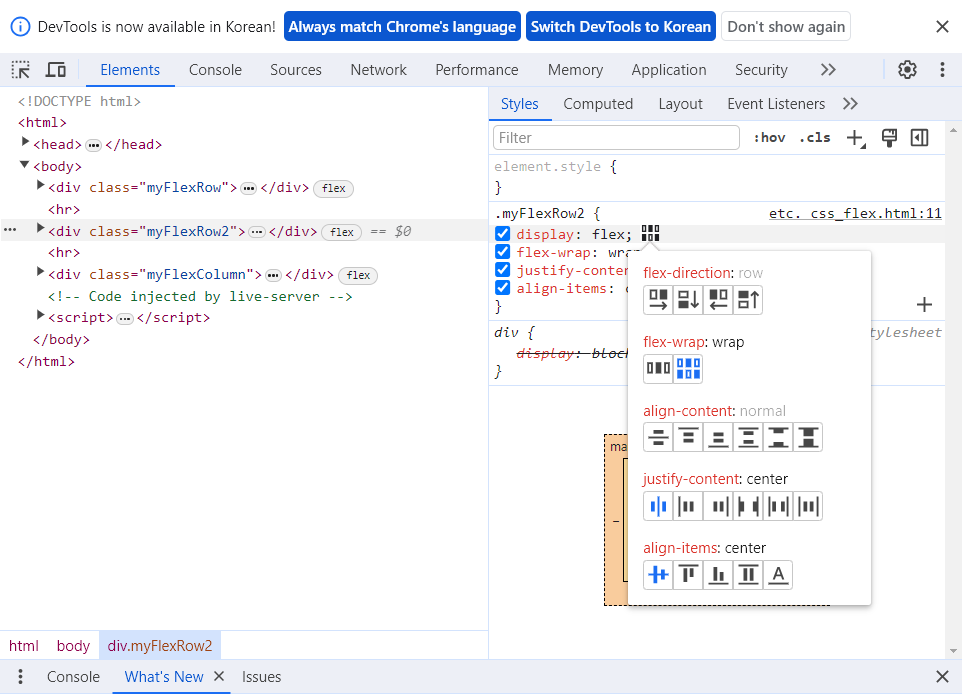
Task: Open DevTools settings gear
Action: tap(907, 70)
